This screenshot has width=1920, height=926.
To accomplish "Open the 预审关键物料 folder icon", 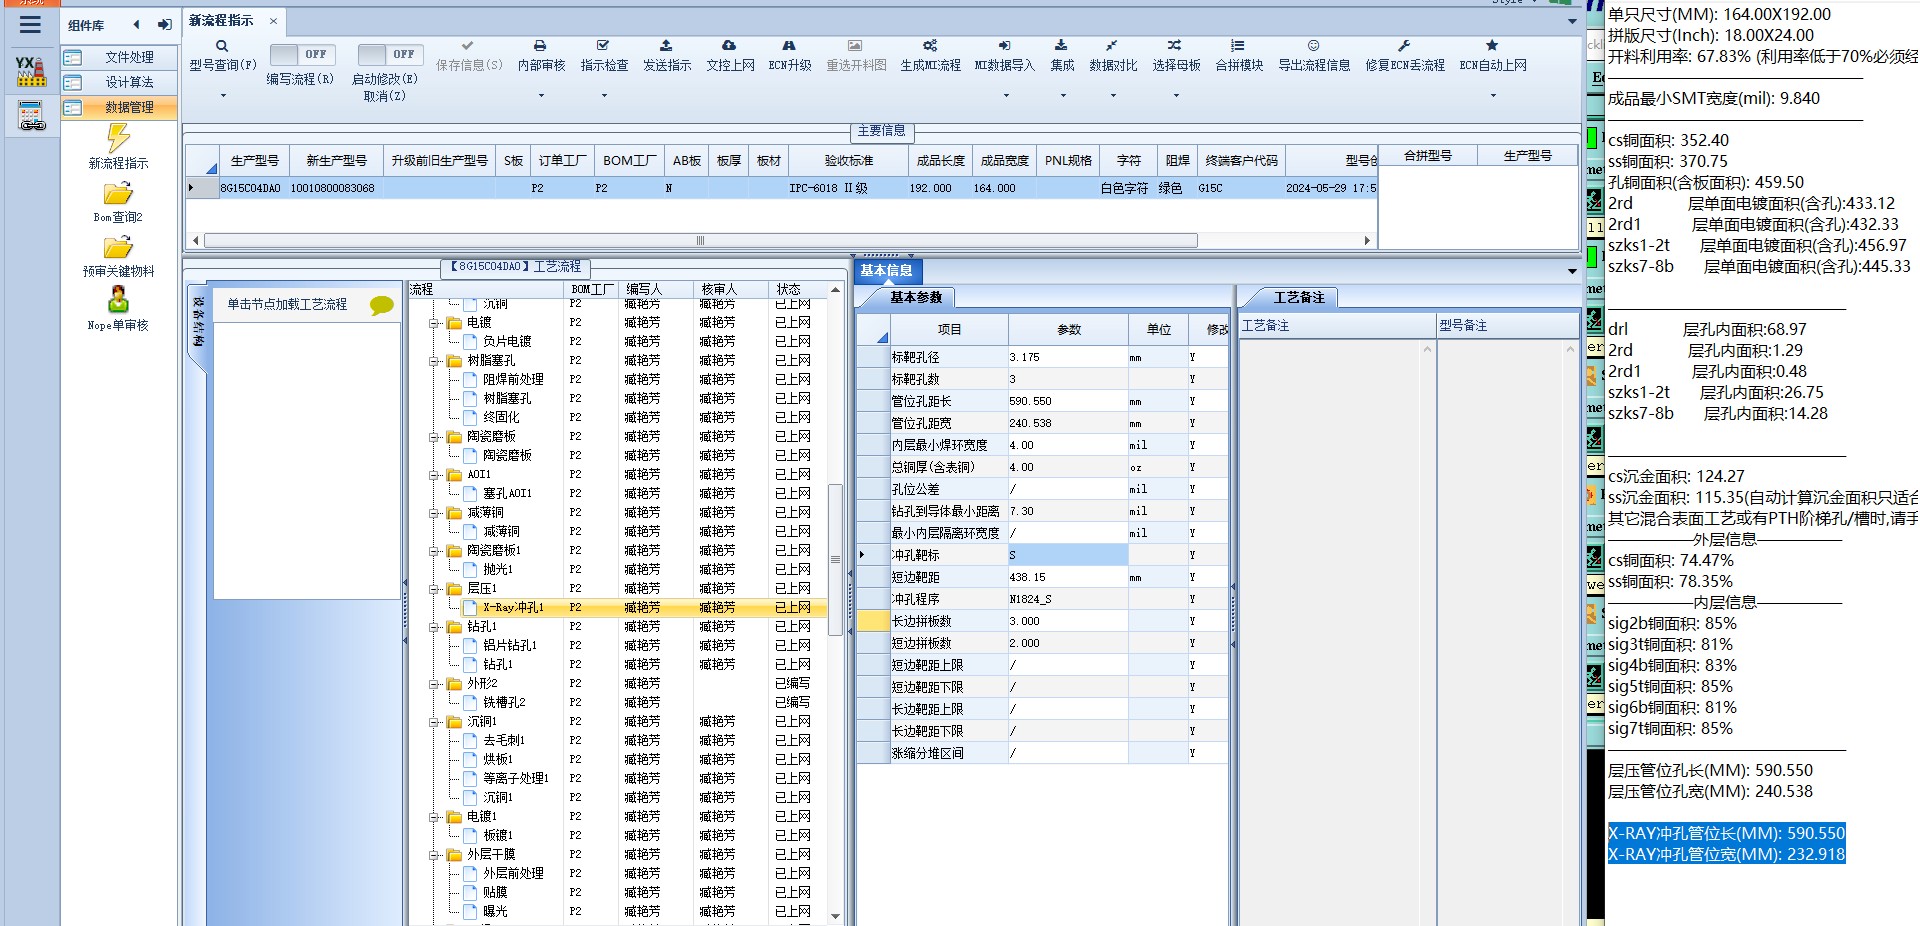I will click(x=118, y=246).
